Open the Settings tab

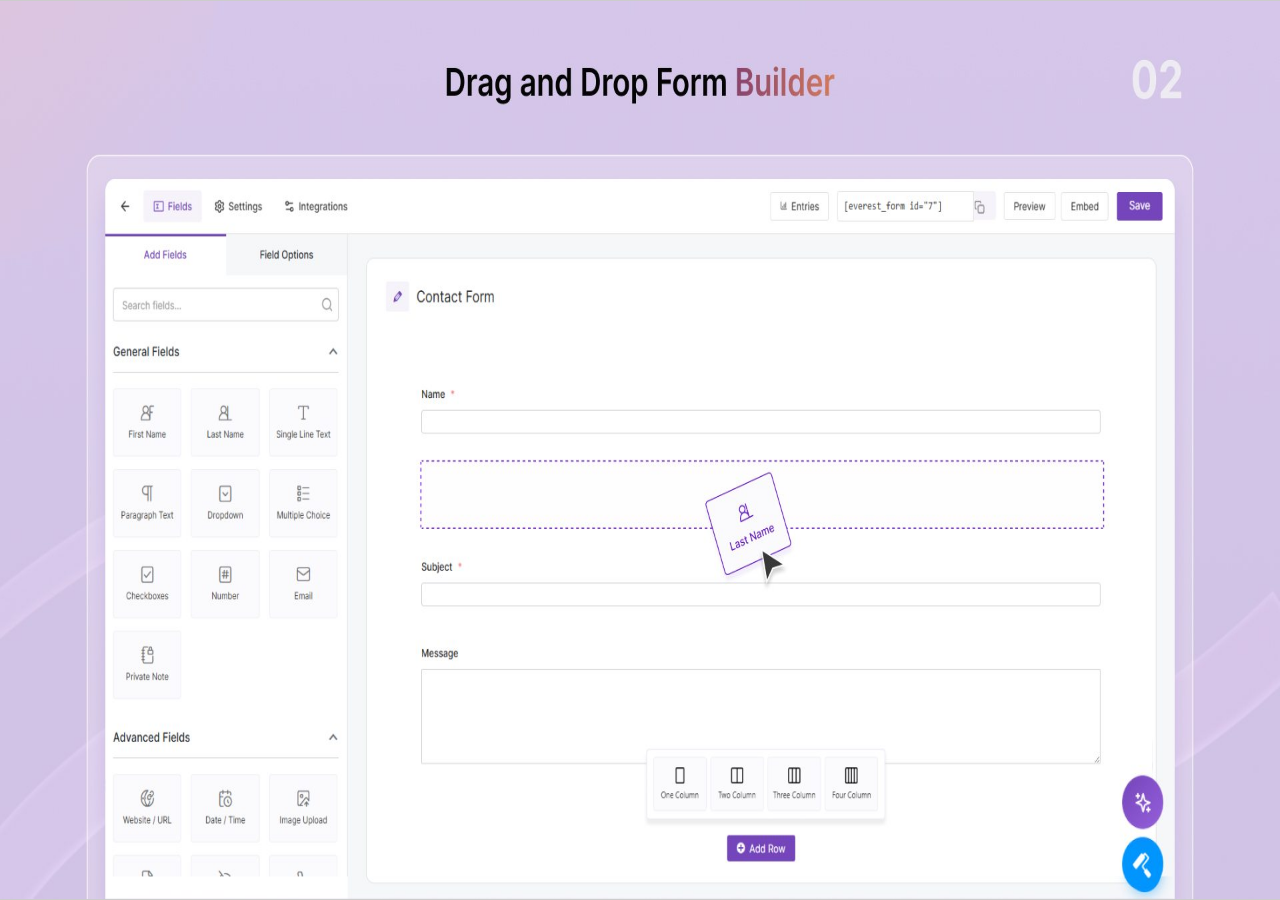pos(238,207)
